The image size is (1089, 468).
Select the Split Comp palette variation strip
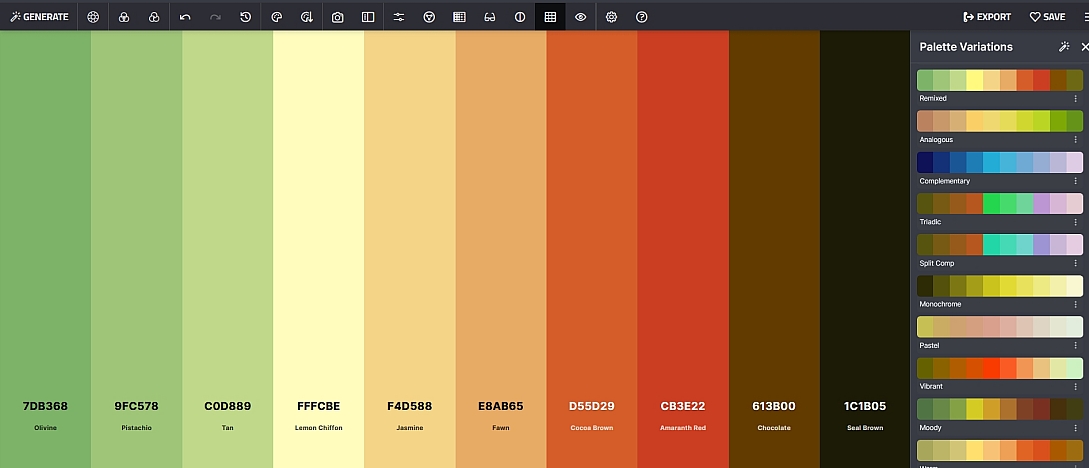999,244
